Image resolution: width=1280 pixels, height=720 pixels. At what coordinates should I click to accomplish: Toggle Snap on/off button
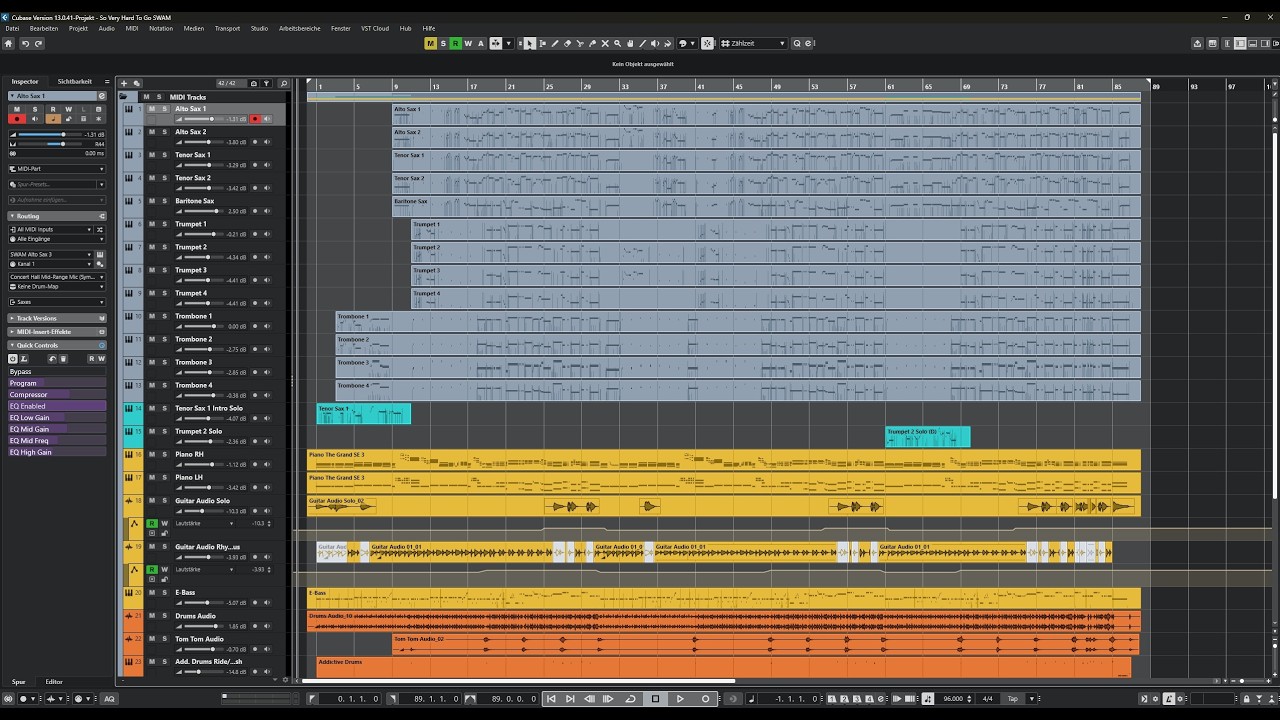coord(706,43)
